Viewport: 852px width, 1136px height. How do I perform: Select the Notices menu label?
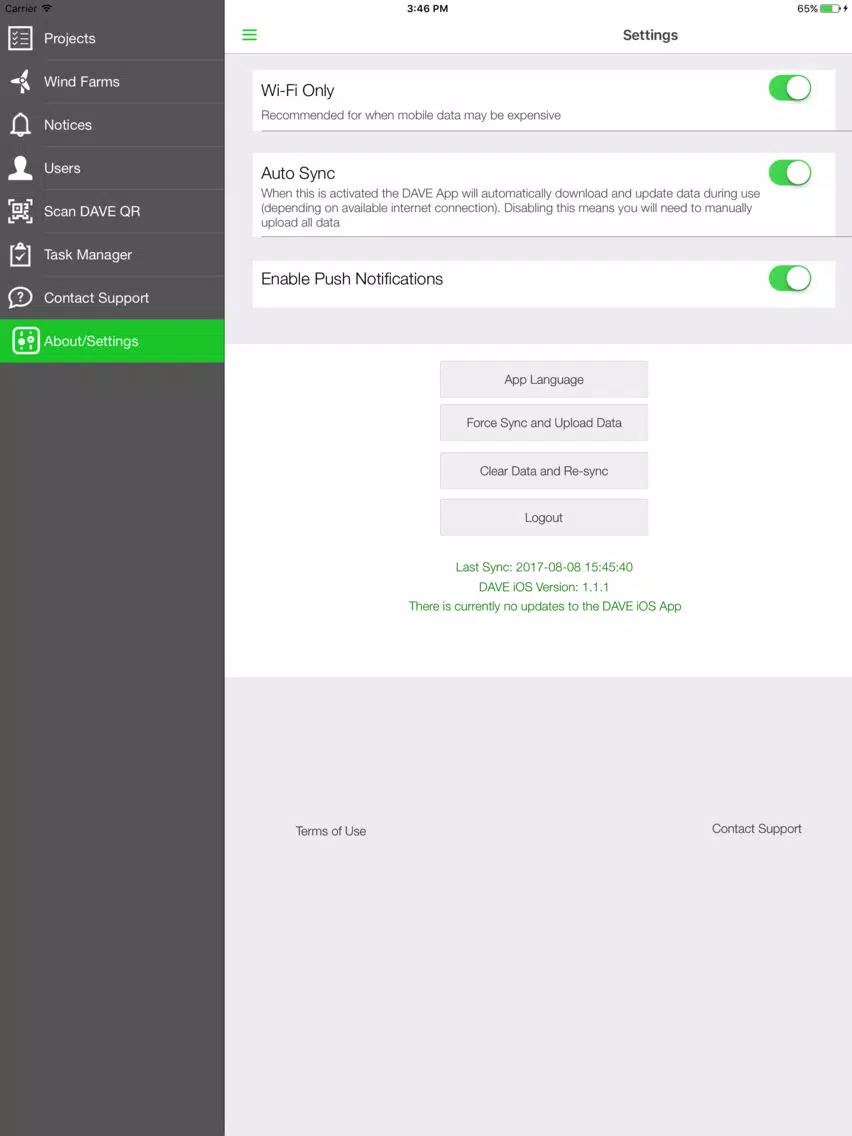(67, 125)
